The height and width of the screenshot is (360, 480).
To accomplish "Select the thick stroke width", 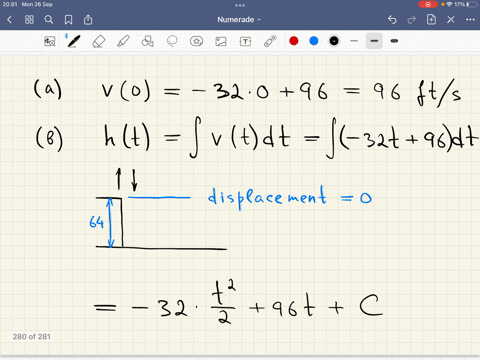I will 394,41.
